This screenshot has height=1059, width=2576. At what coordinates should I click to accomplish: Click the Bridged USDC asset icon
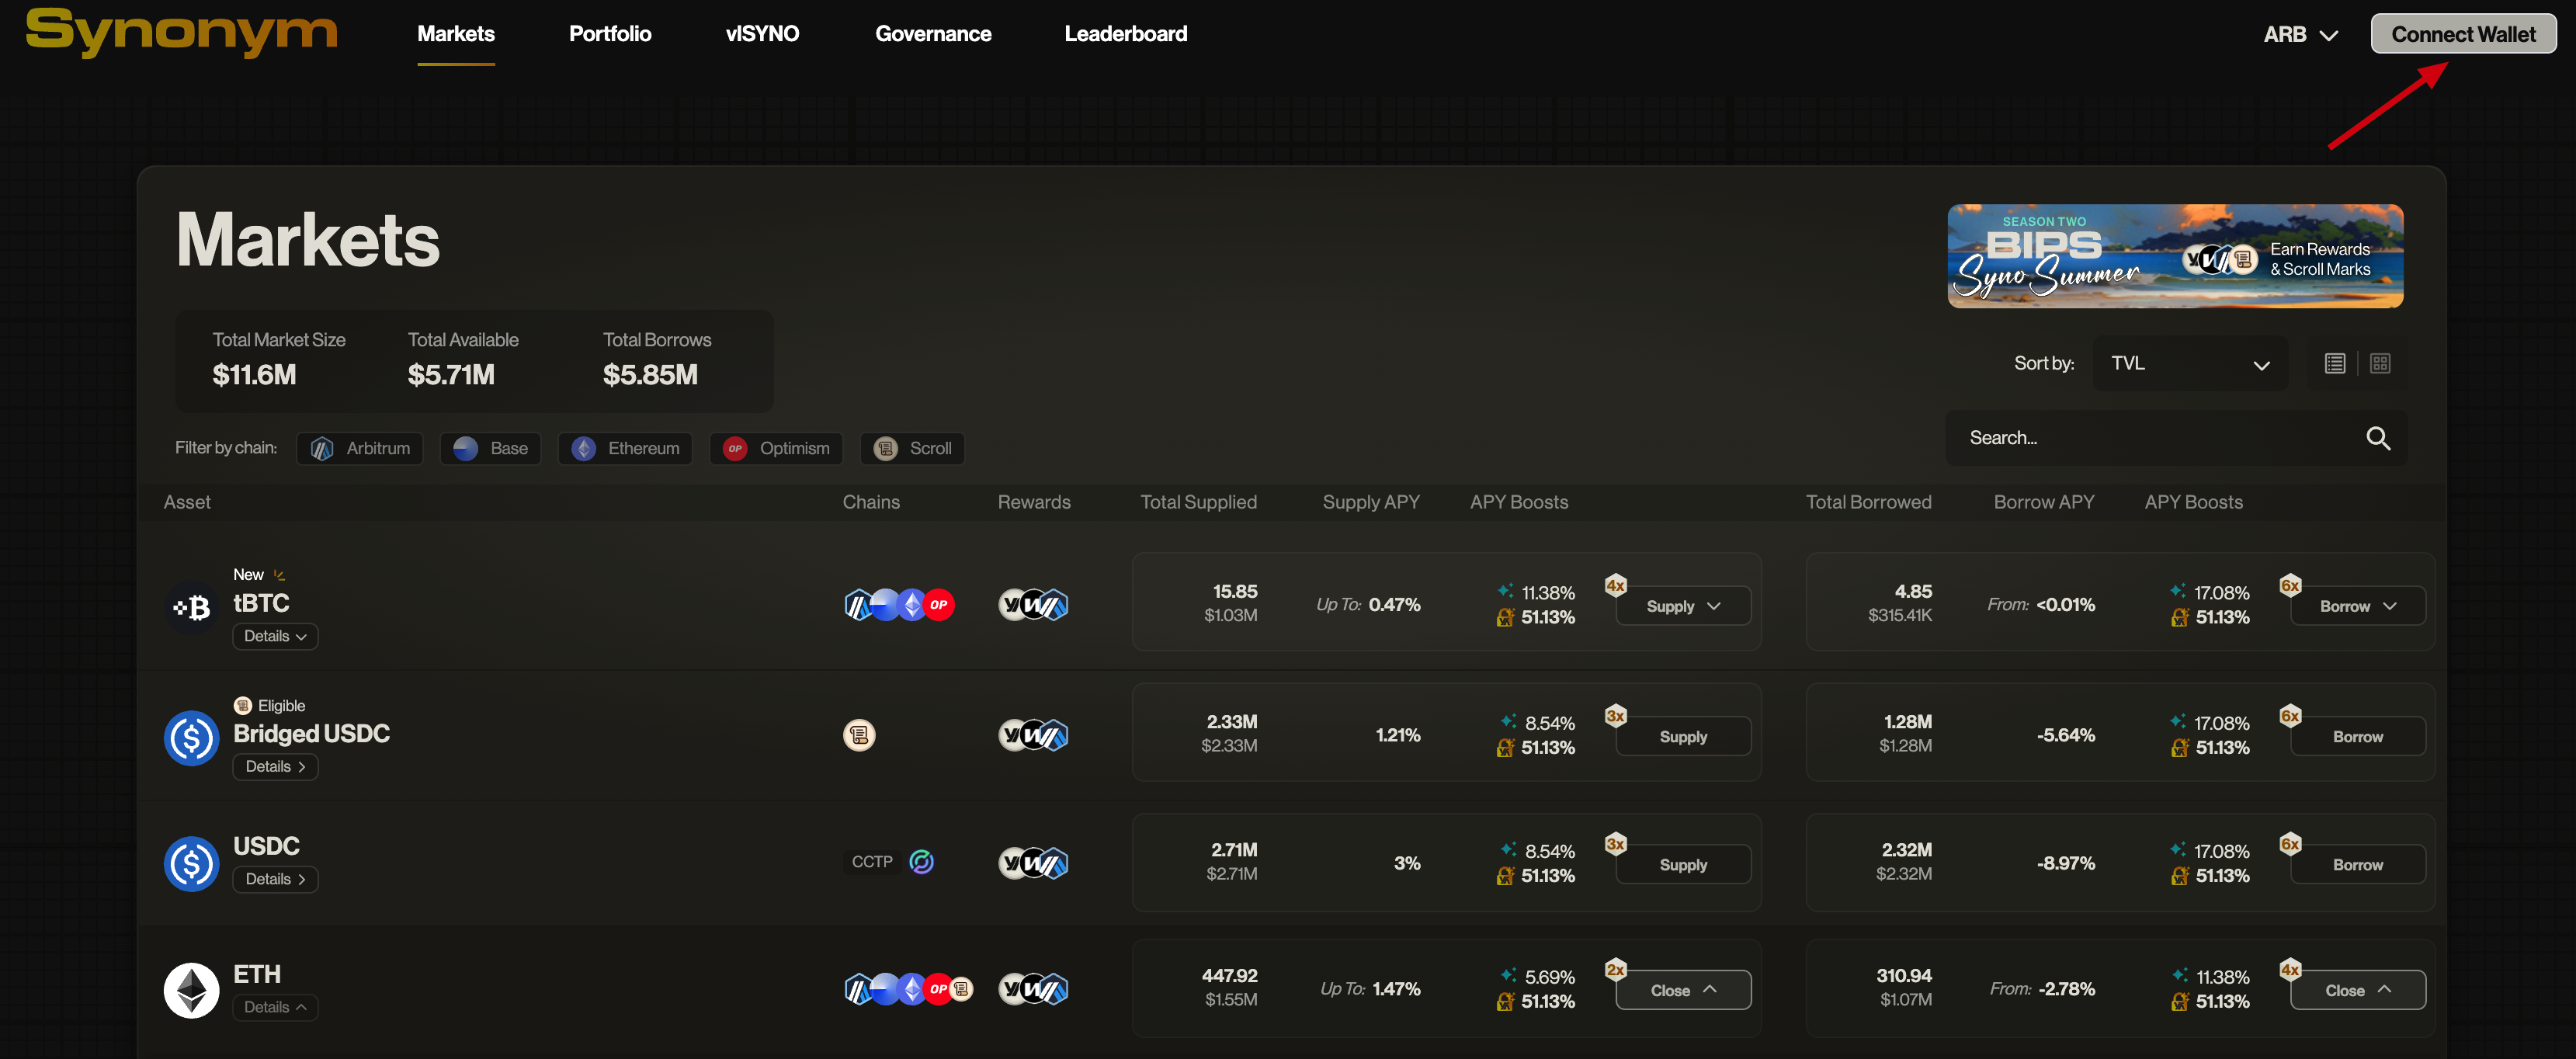pyautogui.click(x=191, y=738)
